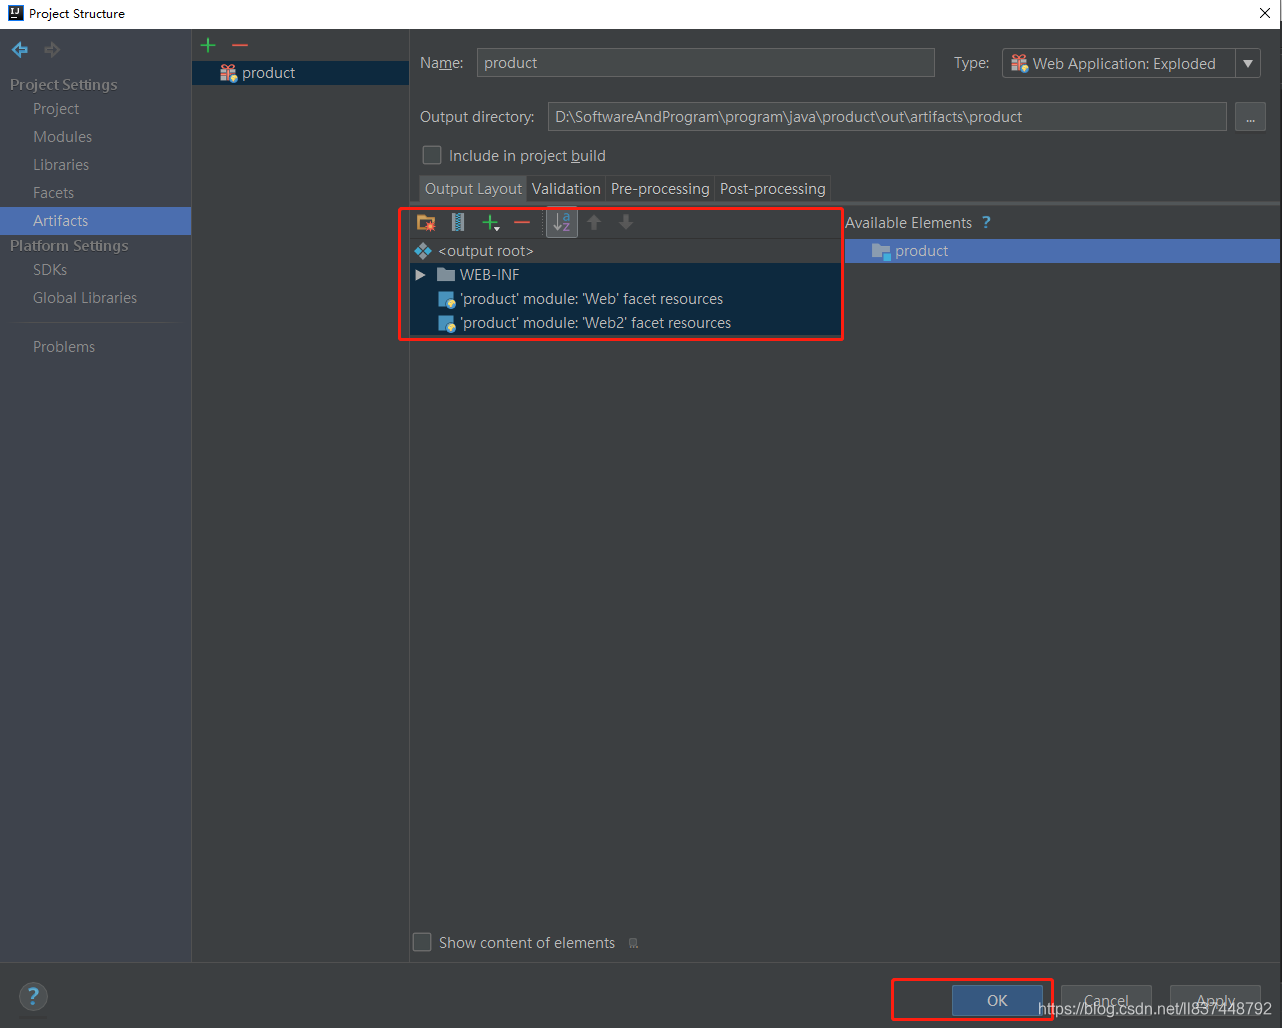Click the OK button

pyautogui.click(x=997, y=1000)
